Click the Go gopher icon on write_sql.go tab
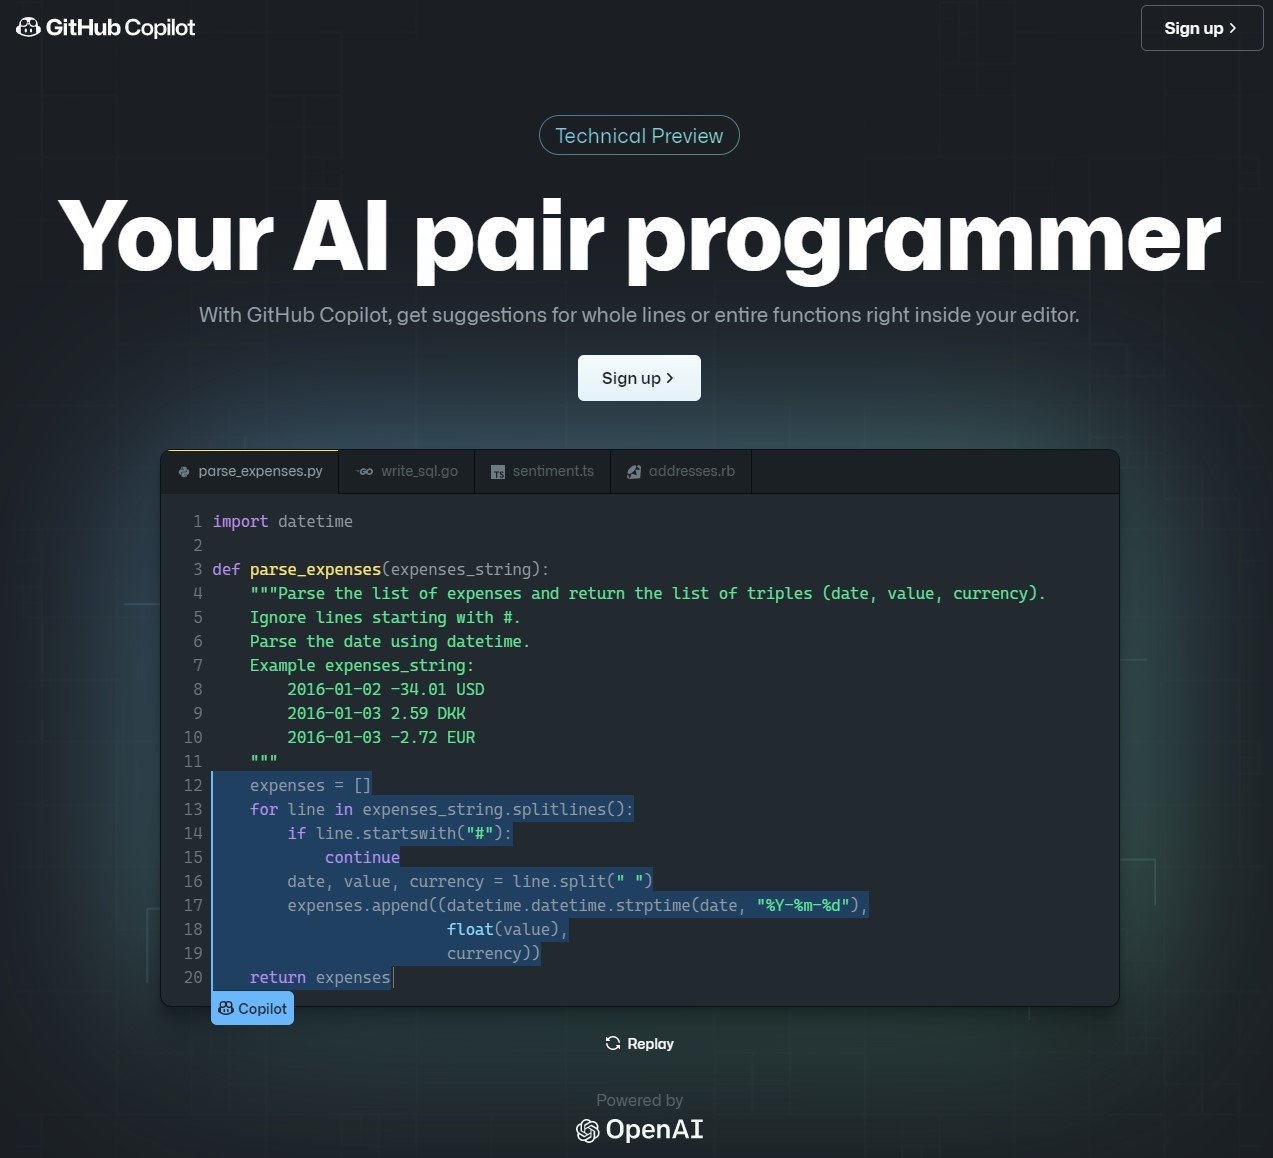This screenshot has width=1273, height=1158. click(364, 471)
